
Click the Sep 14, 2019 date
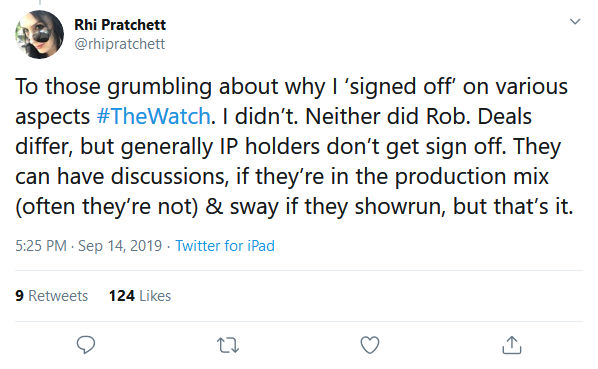pos(120,245)
